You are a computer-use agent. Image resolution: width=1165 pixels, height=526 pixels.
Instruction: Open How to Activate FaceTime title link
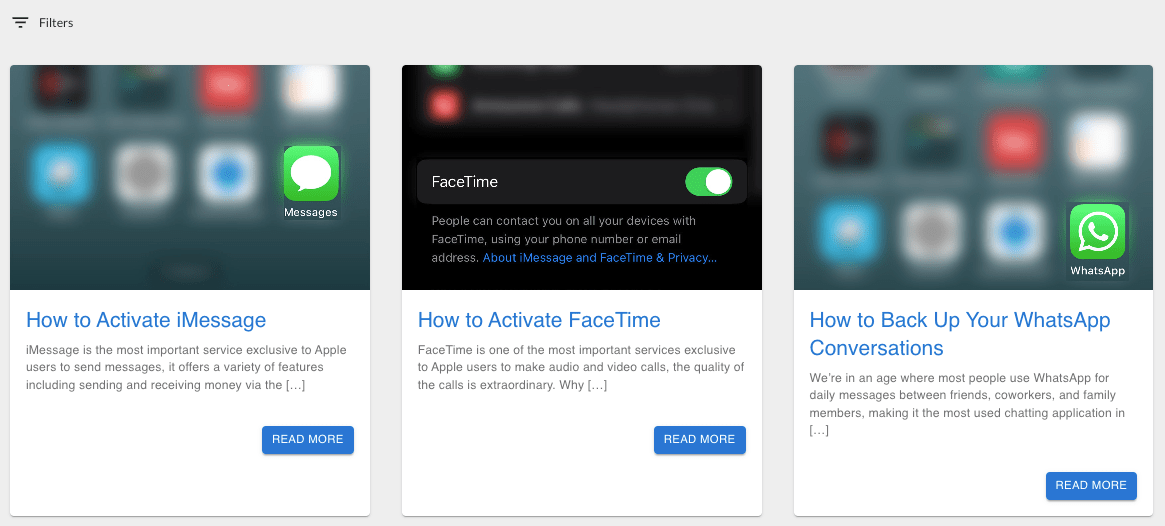point(539,320)
